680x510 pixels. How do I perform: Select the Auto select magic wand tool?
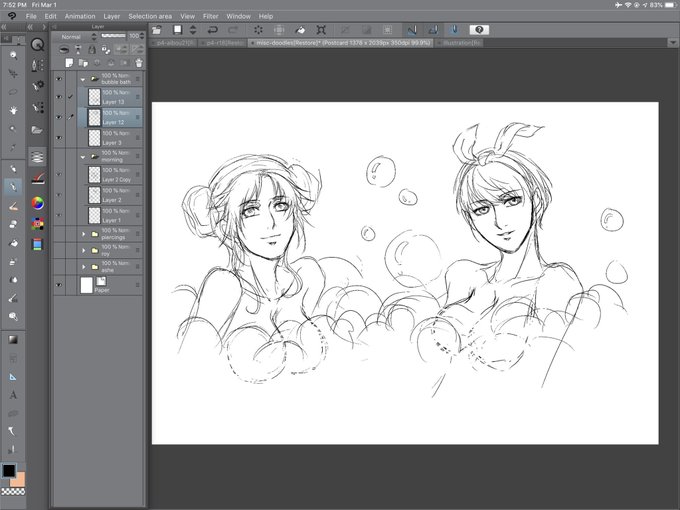(x=13, y=129)
